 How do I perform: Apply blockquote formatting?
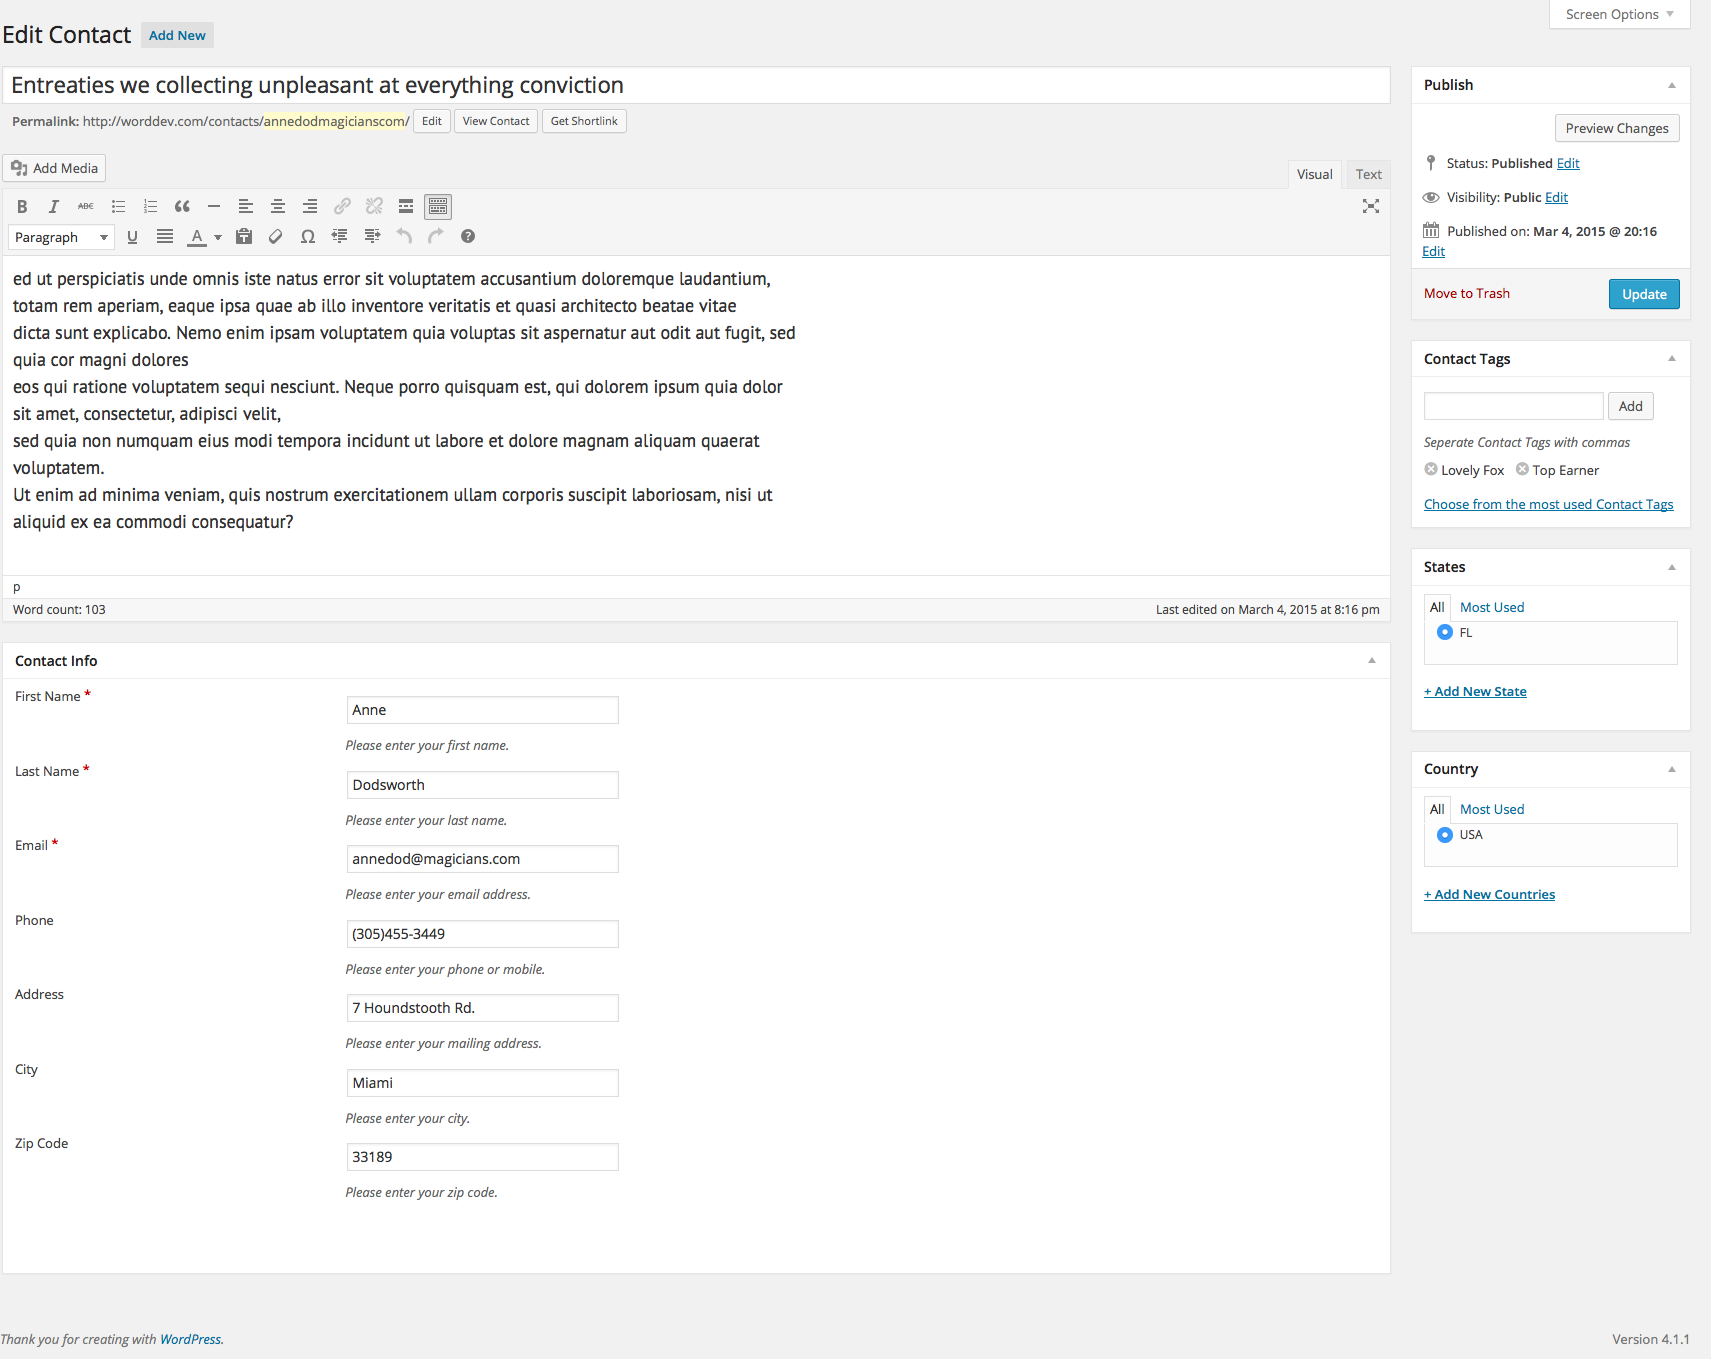pyautogui.click(x=182, y=206)
